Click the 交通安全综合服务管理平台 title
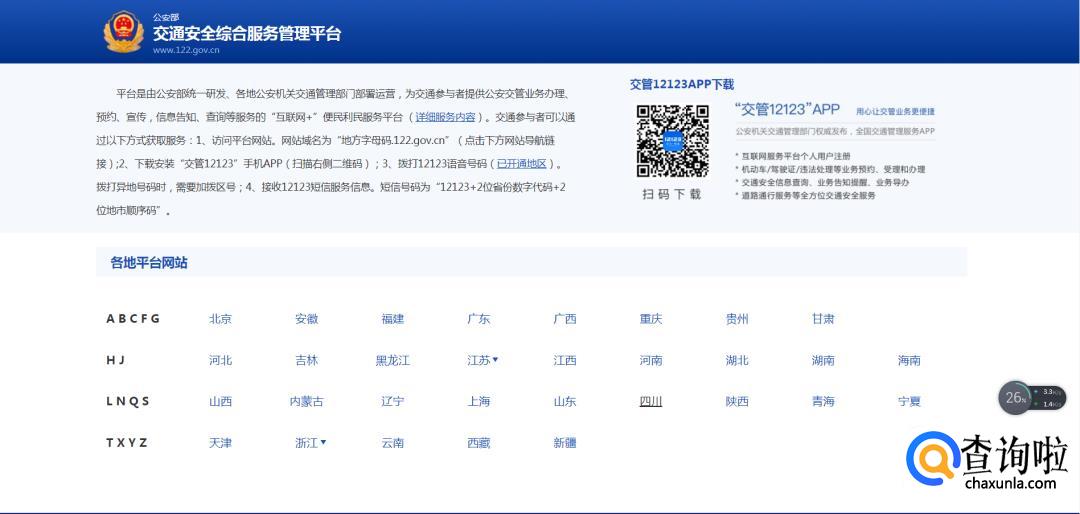 point(247,33)
